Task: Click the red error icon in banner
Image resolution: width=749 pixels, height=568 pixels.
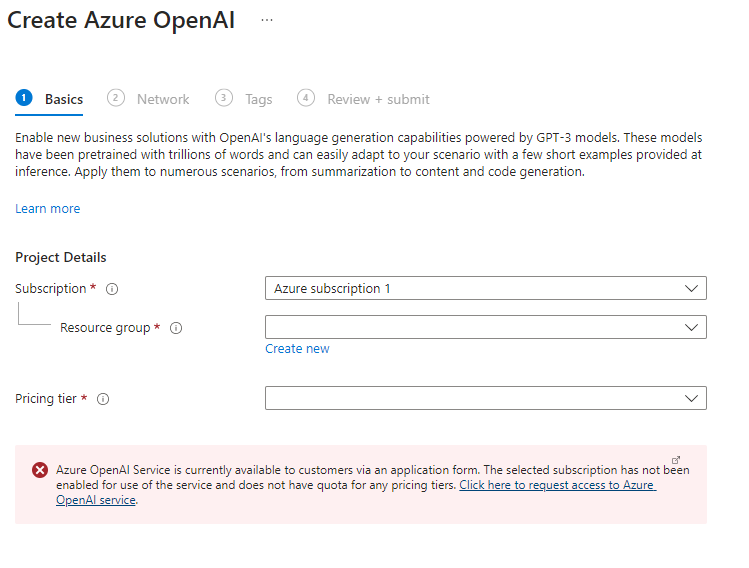Action: [40, 469]
